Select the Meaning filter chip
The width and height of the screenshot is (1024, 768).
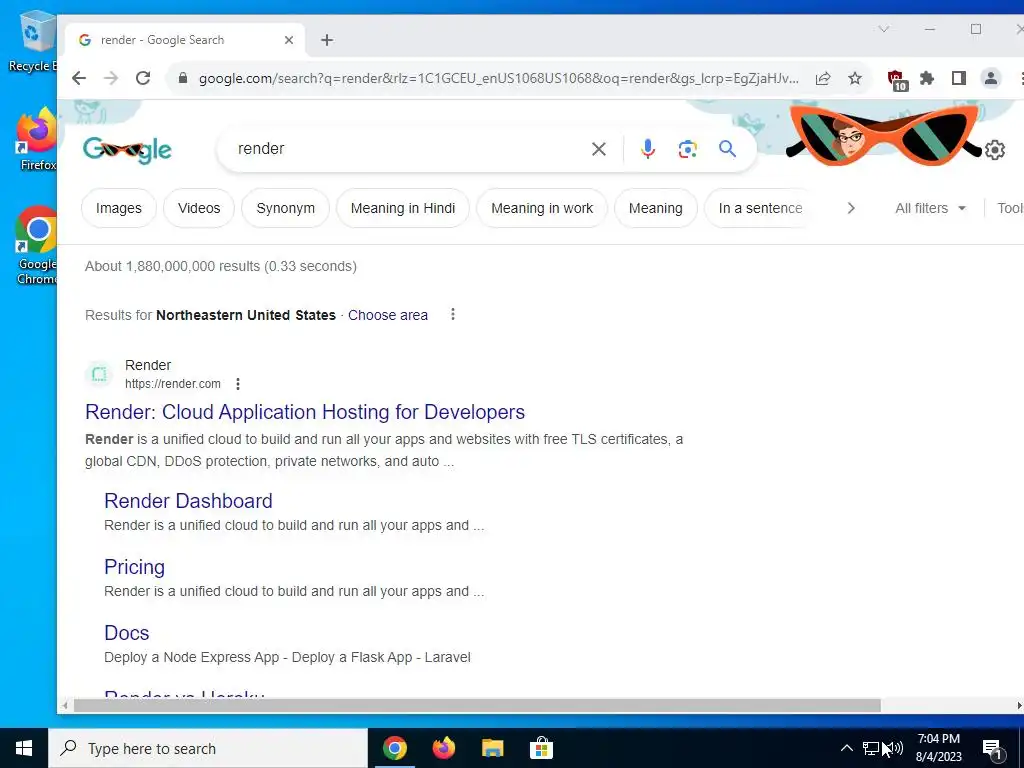[656, 208]
